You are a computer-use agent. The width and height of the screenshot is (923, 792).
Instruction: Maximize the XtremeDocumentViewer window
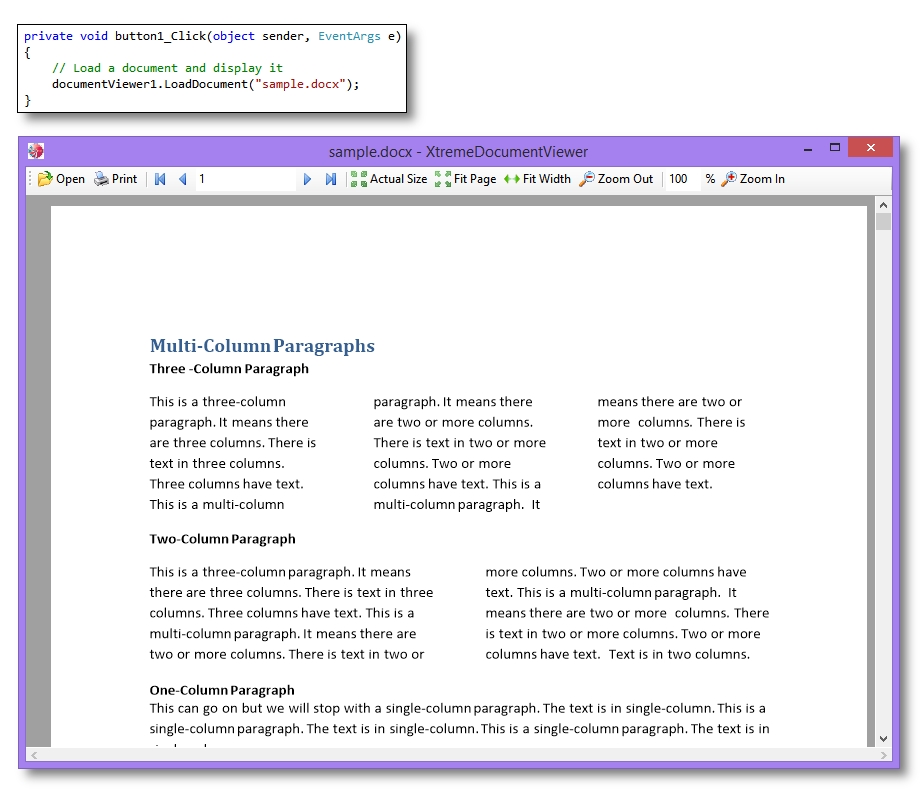[x=835, y=147]
